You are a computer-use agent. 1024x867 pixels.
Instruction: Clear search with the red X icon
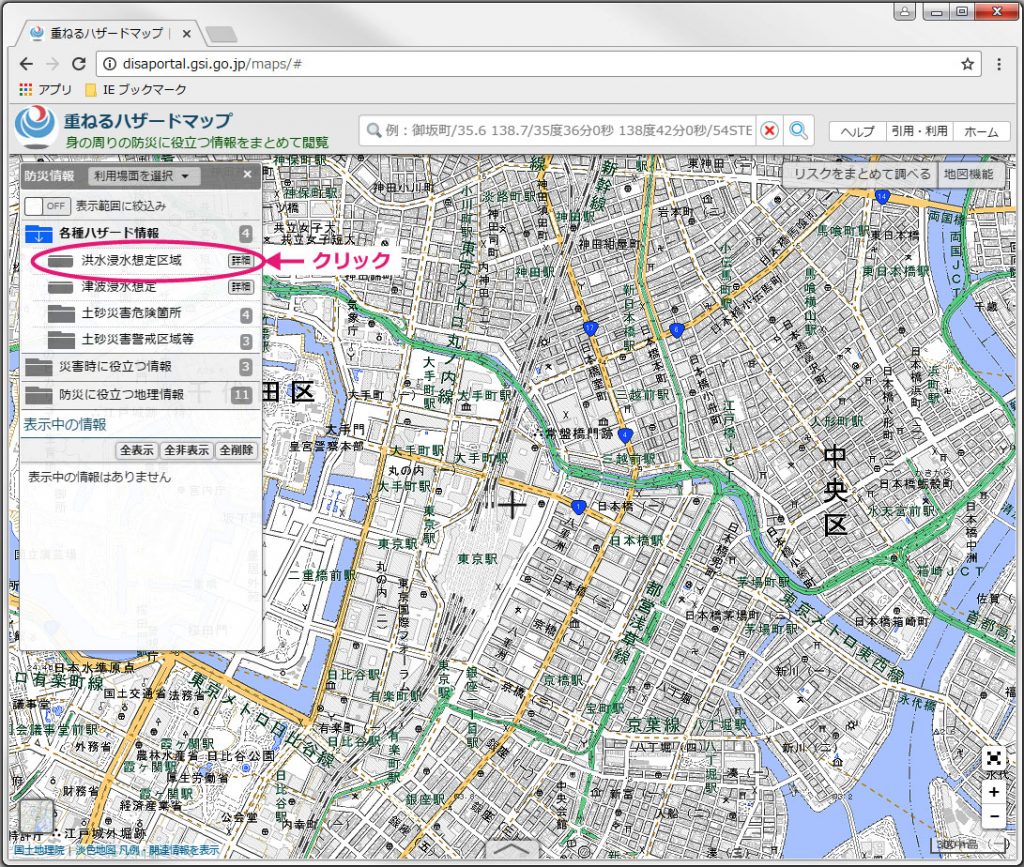tap(769, 131)
